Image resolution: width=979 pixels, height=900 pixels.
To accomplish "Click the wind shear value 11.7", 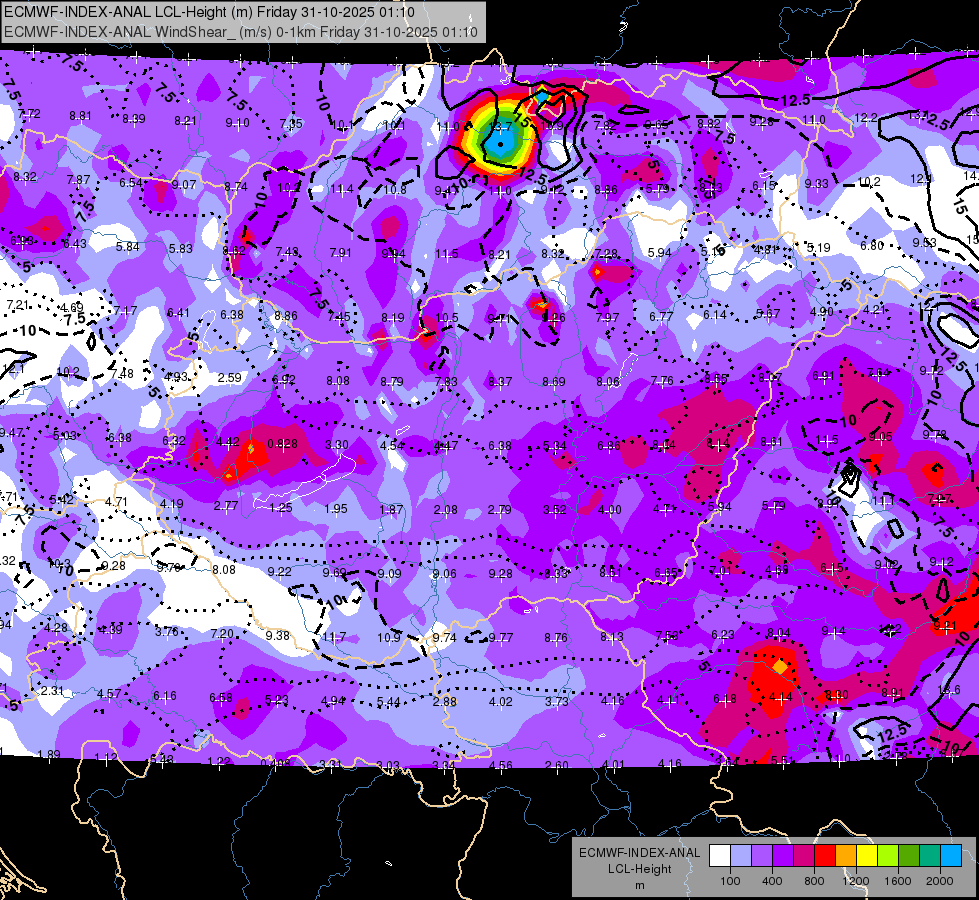I will [335, 637].
